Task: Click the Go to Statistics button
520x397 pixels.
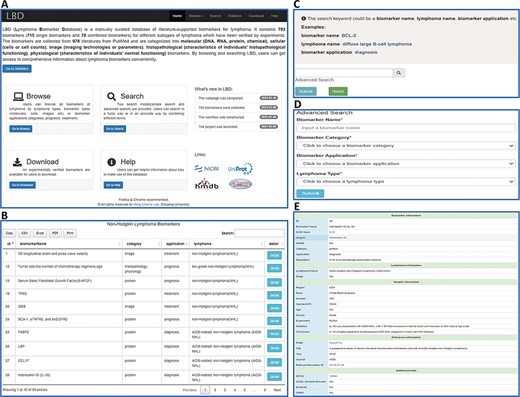Action: point(17,69)
